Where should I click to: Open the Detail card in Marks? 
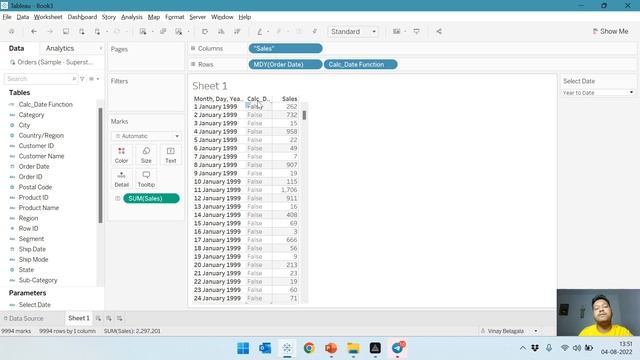pyautogui.click(x=121, y=179)
